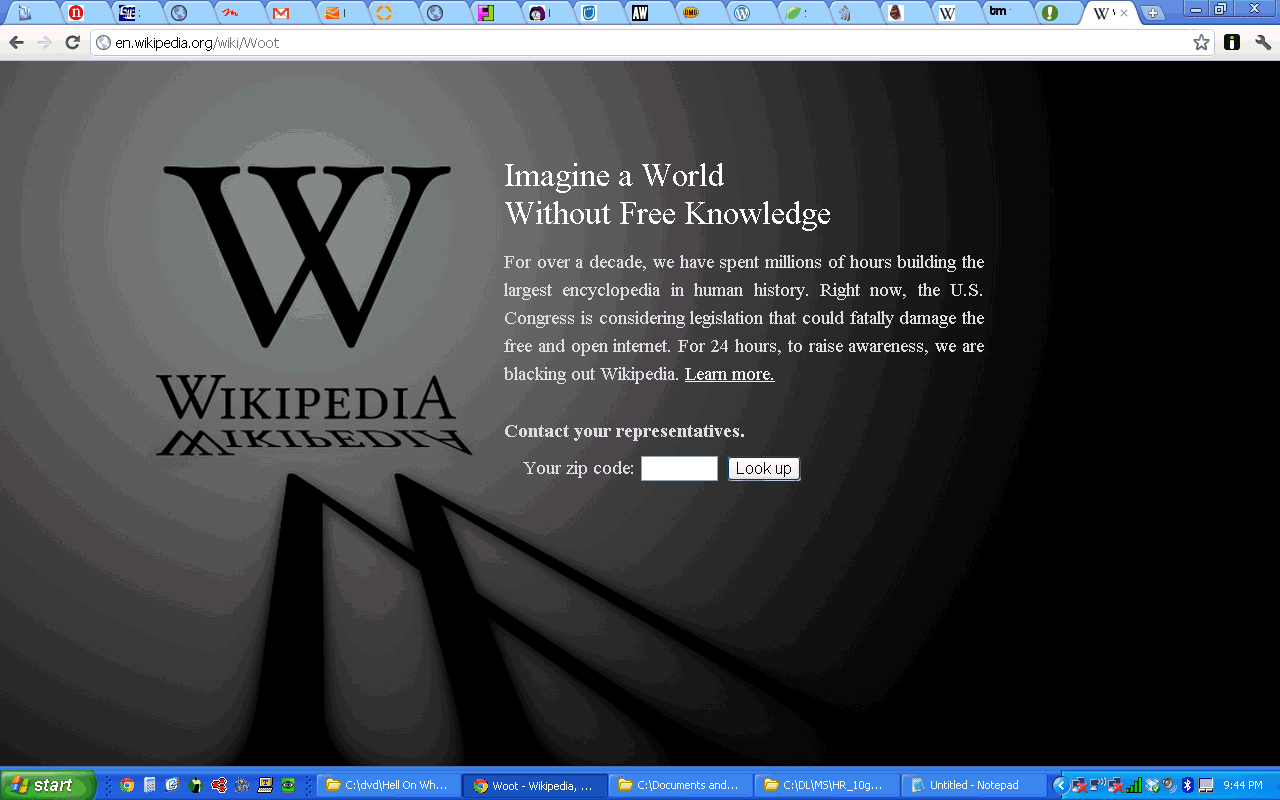Expand hidden system tray icons arrow
The height and width of the screenshot is (800, 1280).
click(1061, 785)
